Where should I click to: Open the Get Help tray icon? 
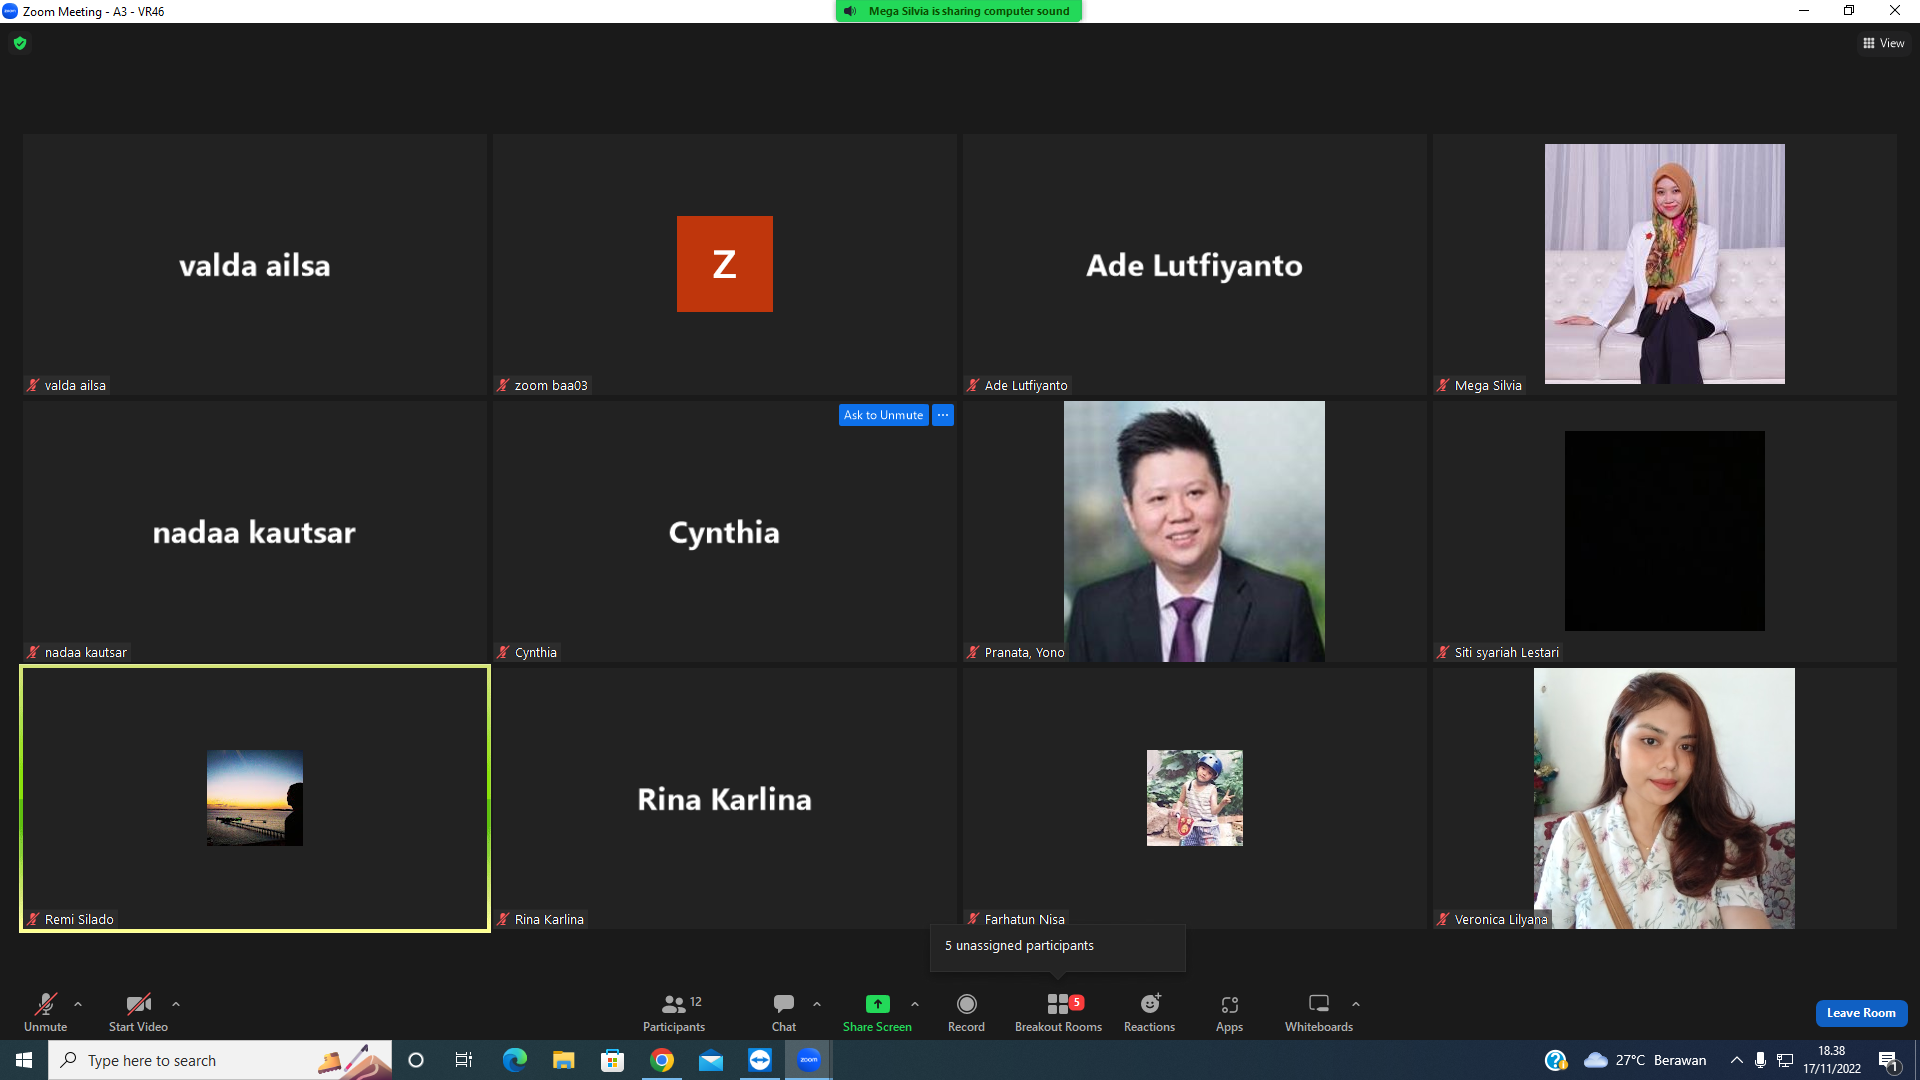pos(1555,1060)
